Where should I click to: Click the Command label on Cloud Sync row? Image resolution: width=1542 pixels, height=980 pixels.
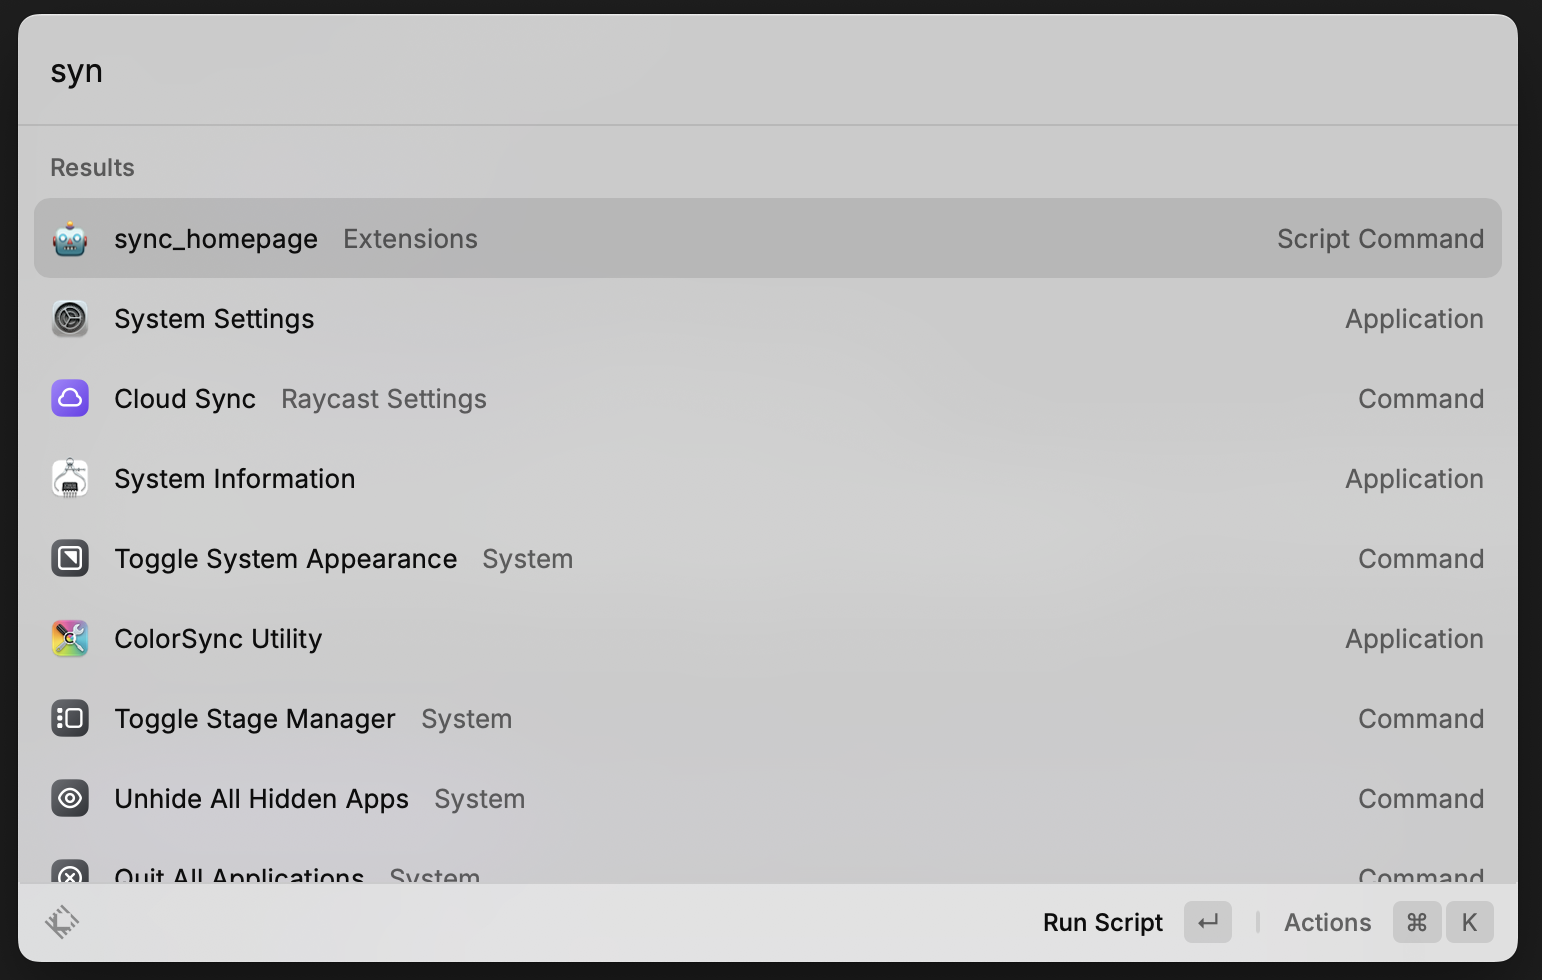pyautogui.click(x=1421, y=399)
